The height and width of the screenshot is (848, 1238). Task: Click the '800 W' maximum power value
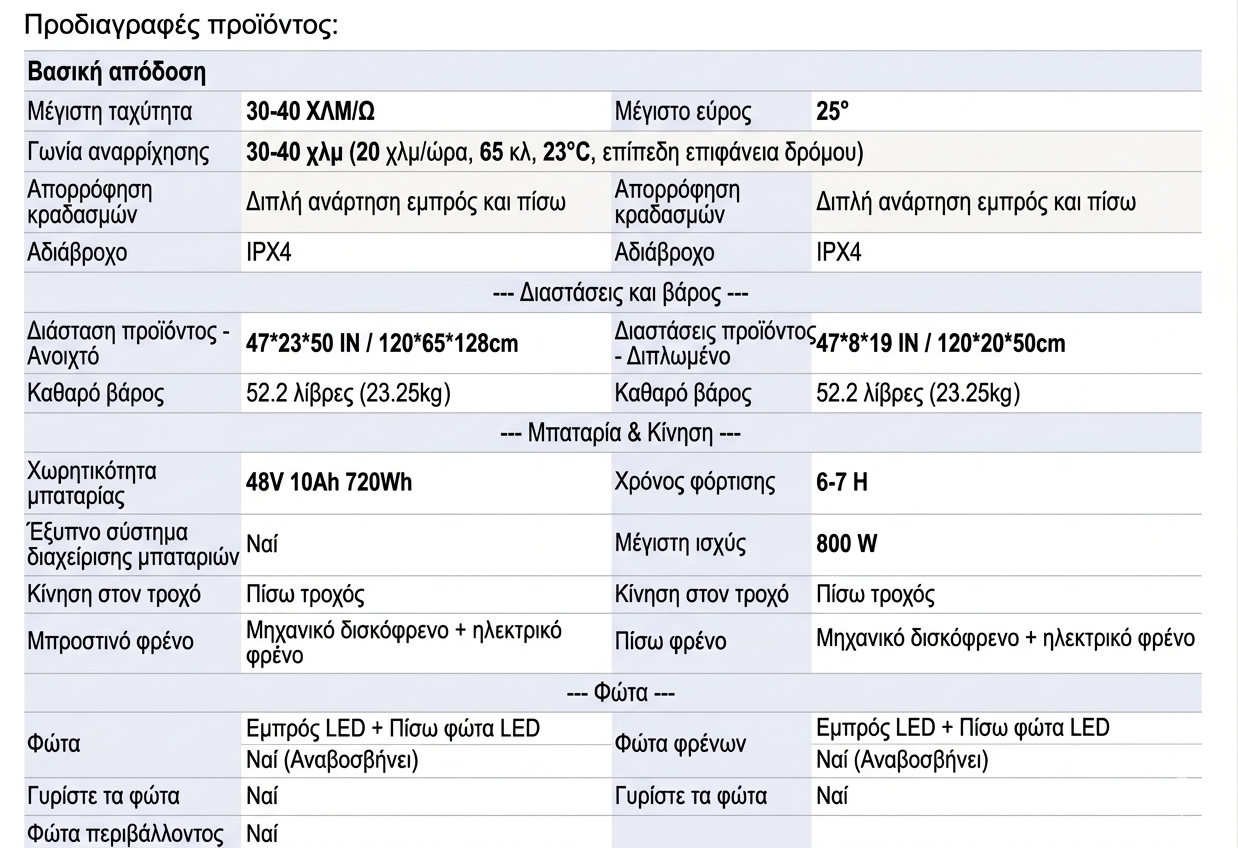pos(847,544)
